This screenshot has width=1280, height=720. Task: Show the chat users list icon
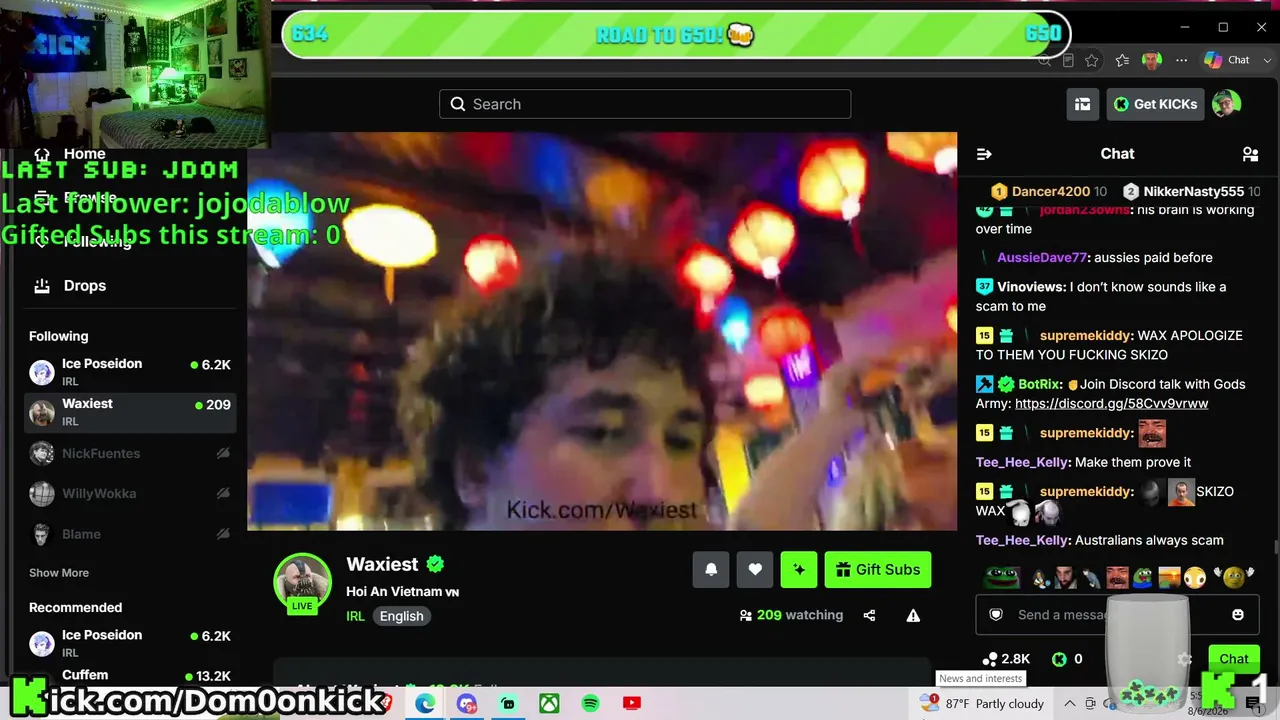click(1250, 154)
